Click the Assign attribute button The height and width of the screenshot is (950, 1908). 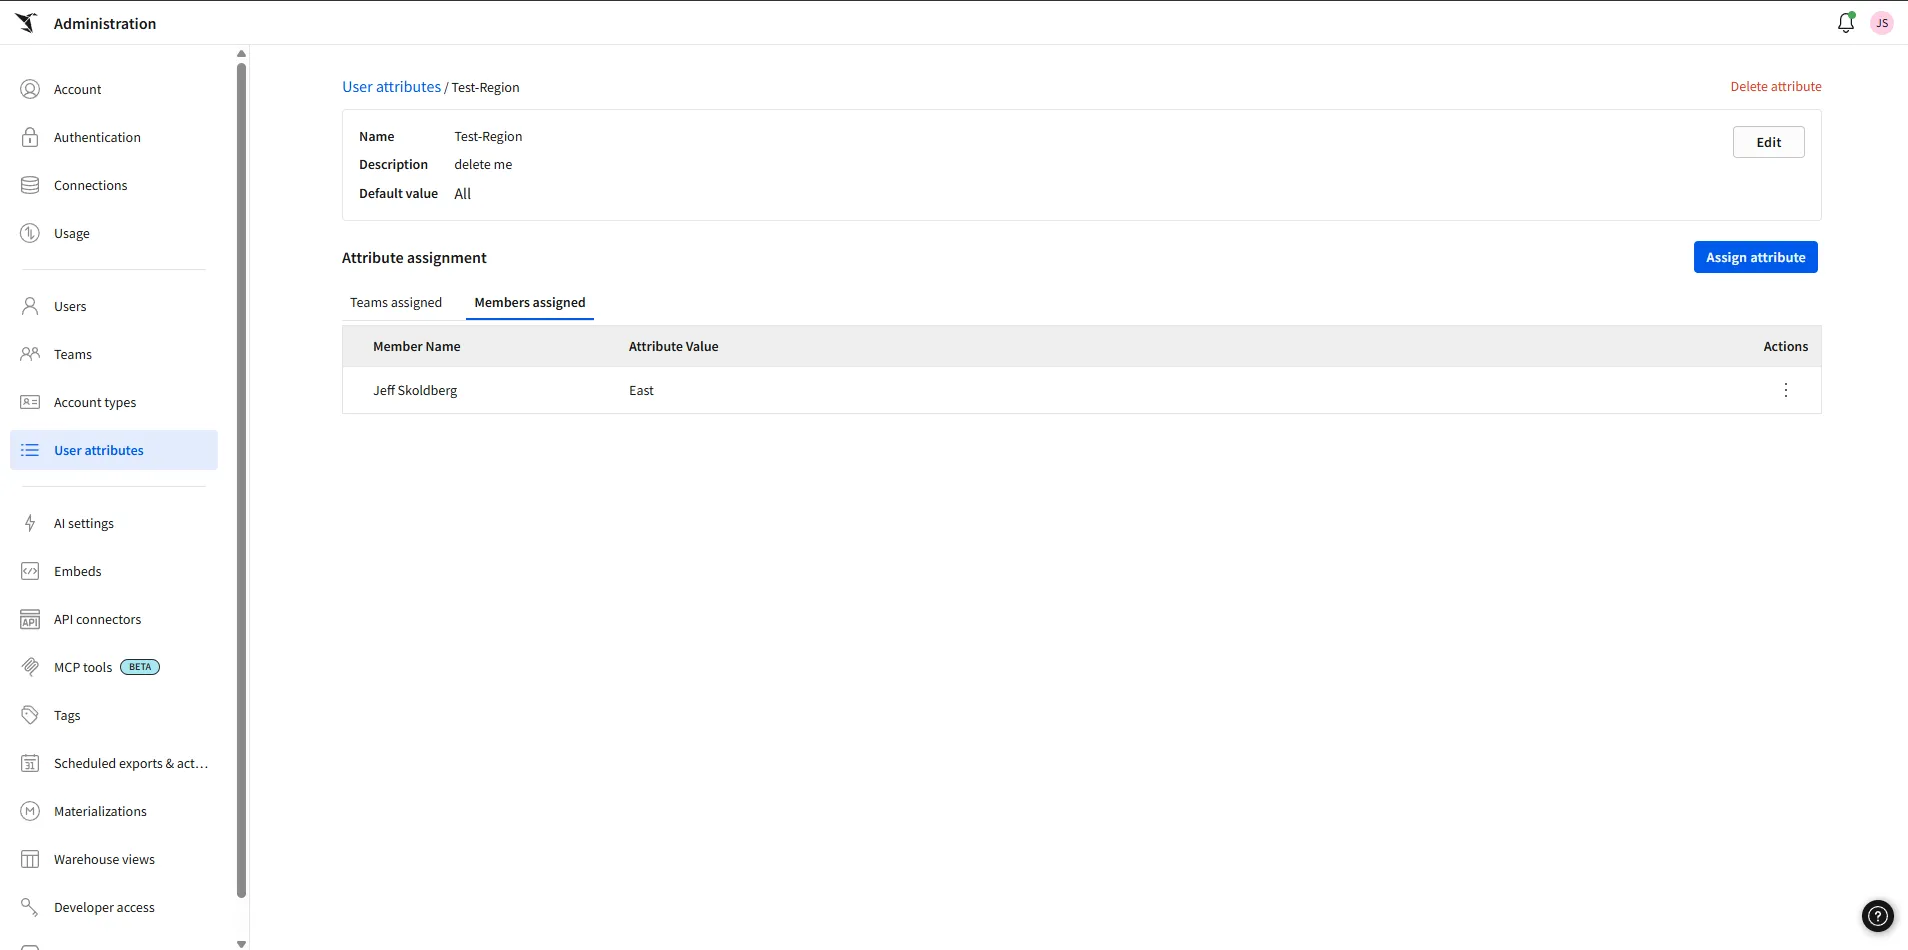pos(1755,257)
